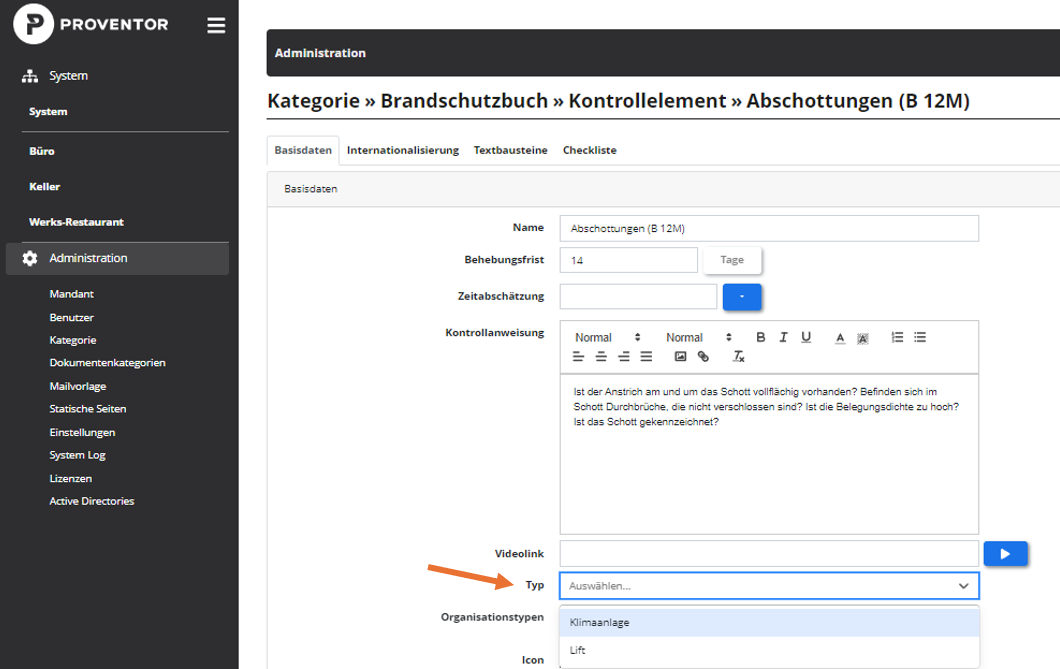This screenshot has width=1060, height=669.
Task: Open the Mailvorlage admin page
Action: (78, 387)
